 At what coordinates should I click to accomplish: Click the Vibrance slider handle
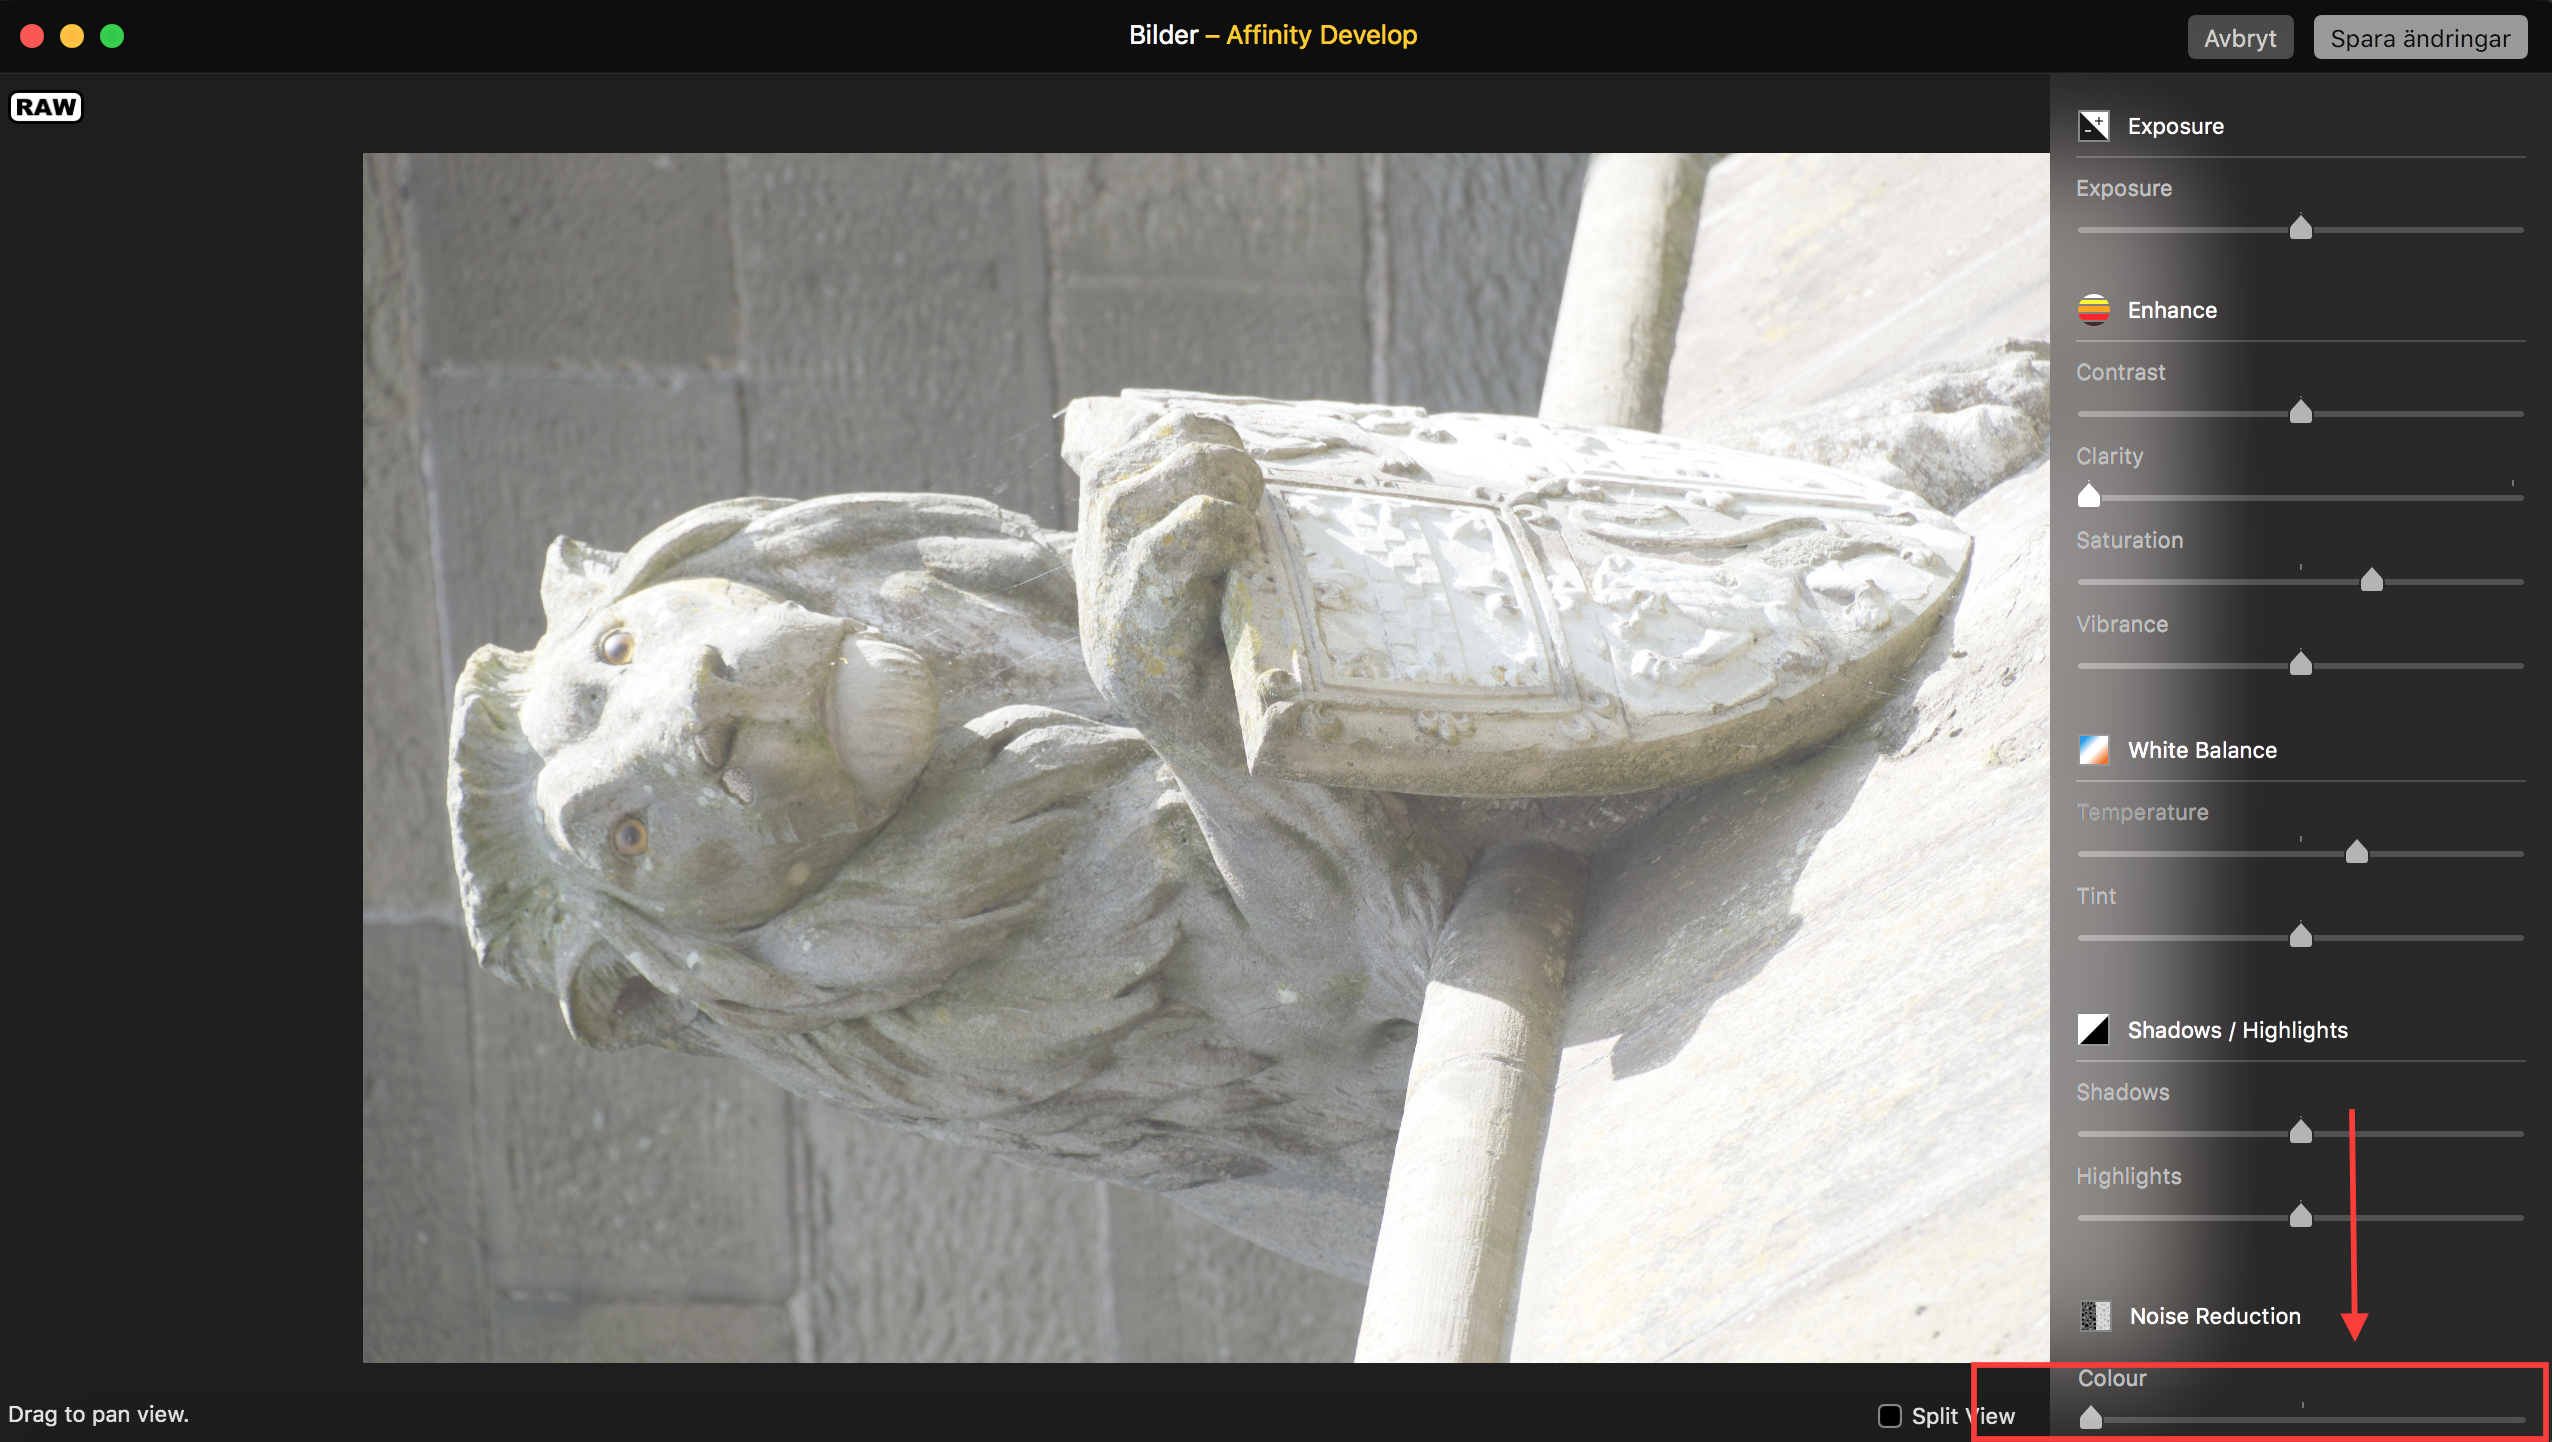point(2301,664)
